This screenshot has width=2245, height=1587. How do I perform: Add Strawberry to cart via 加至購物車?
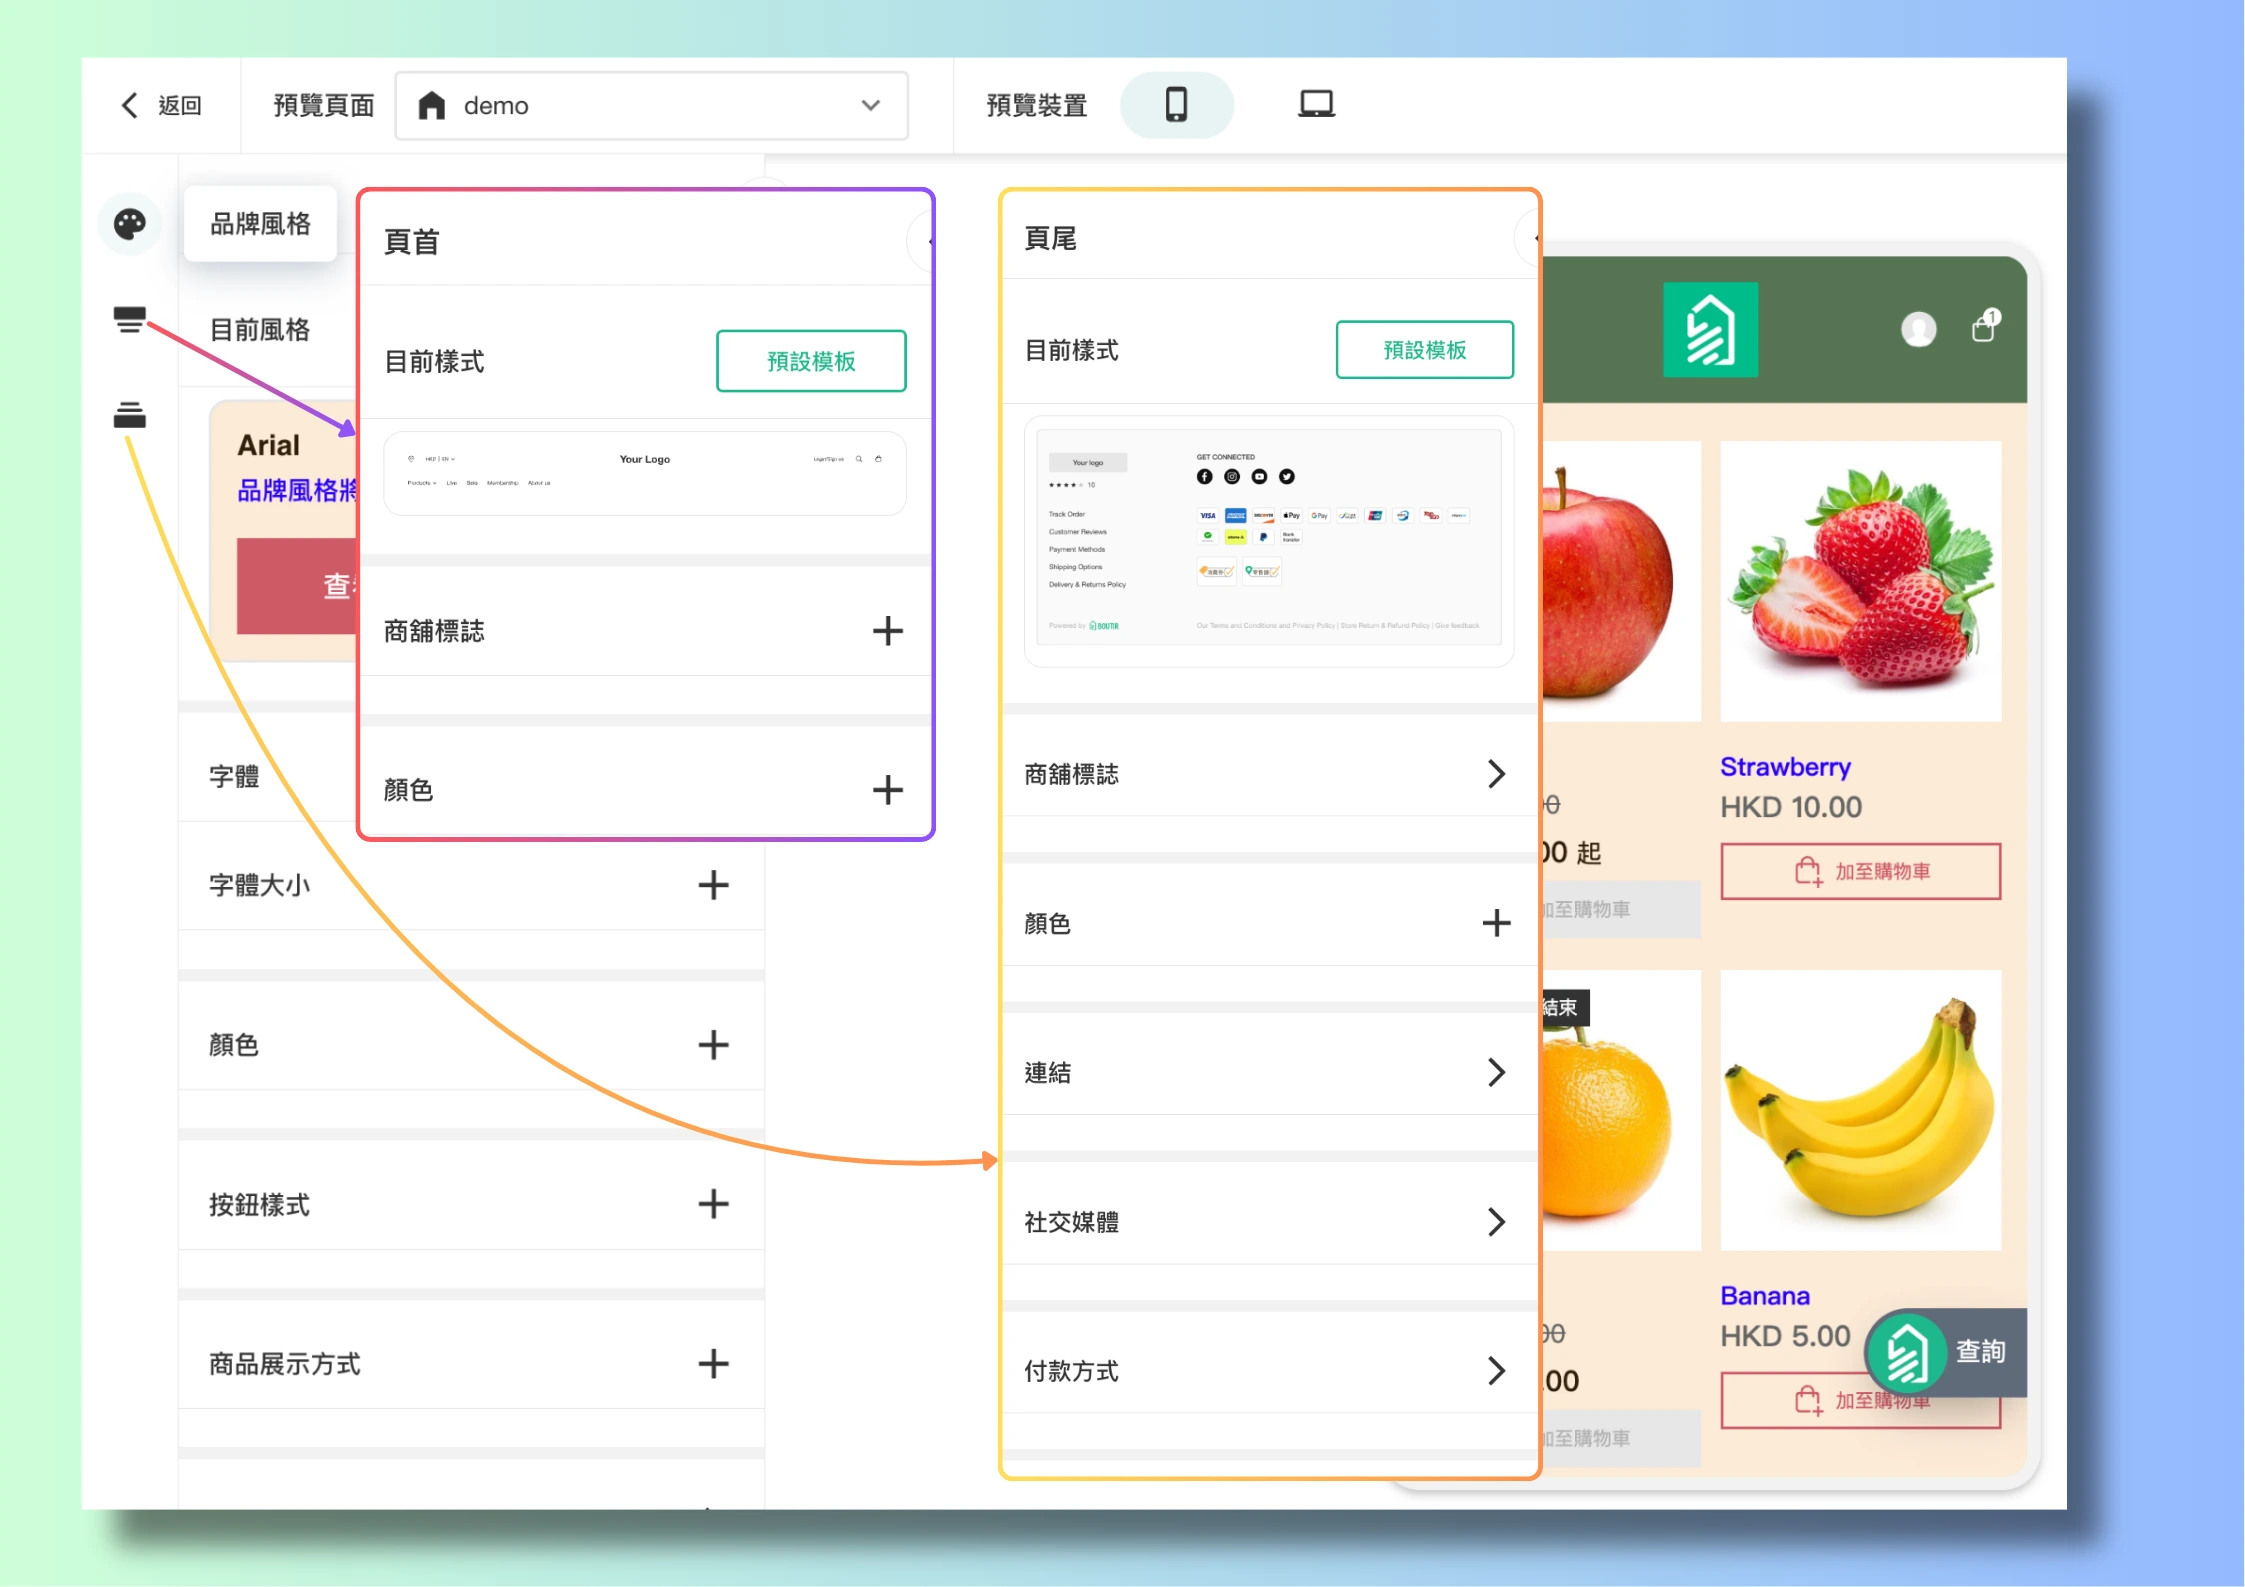click(x=1860, y=871)
